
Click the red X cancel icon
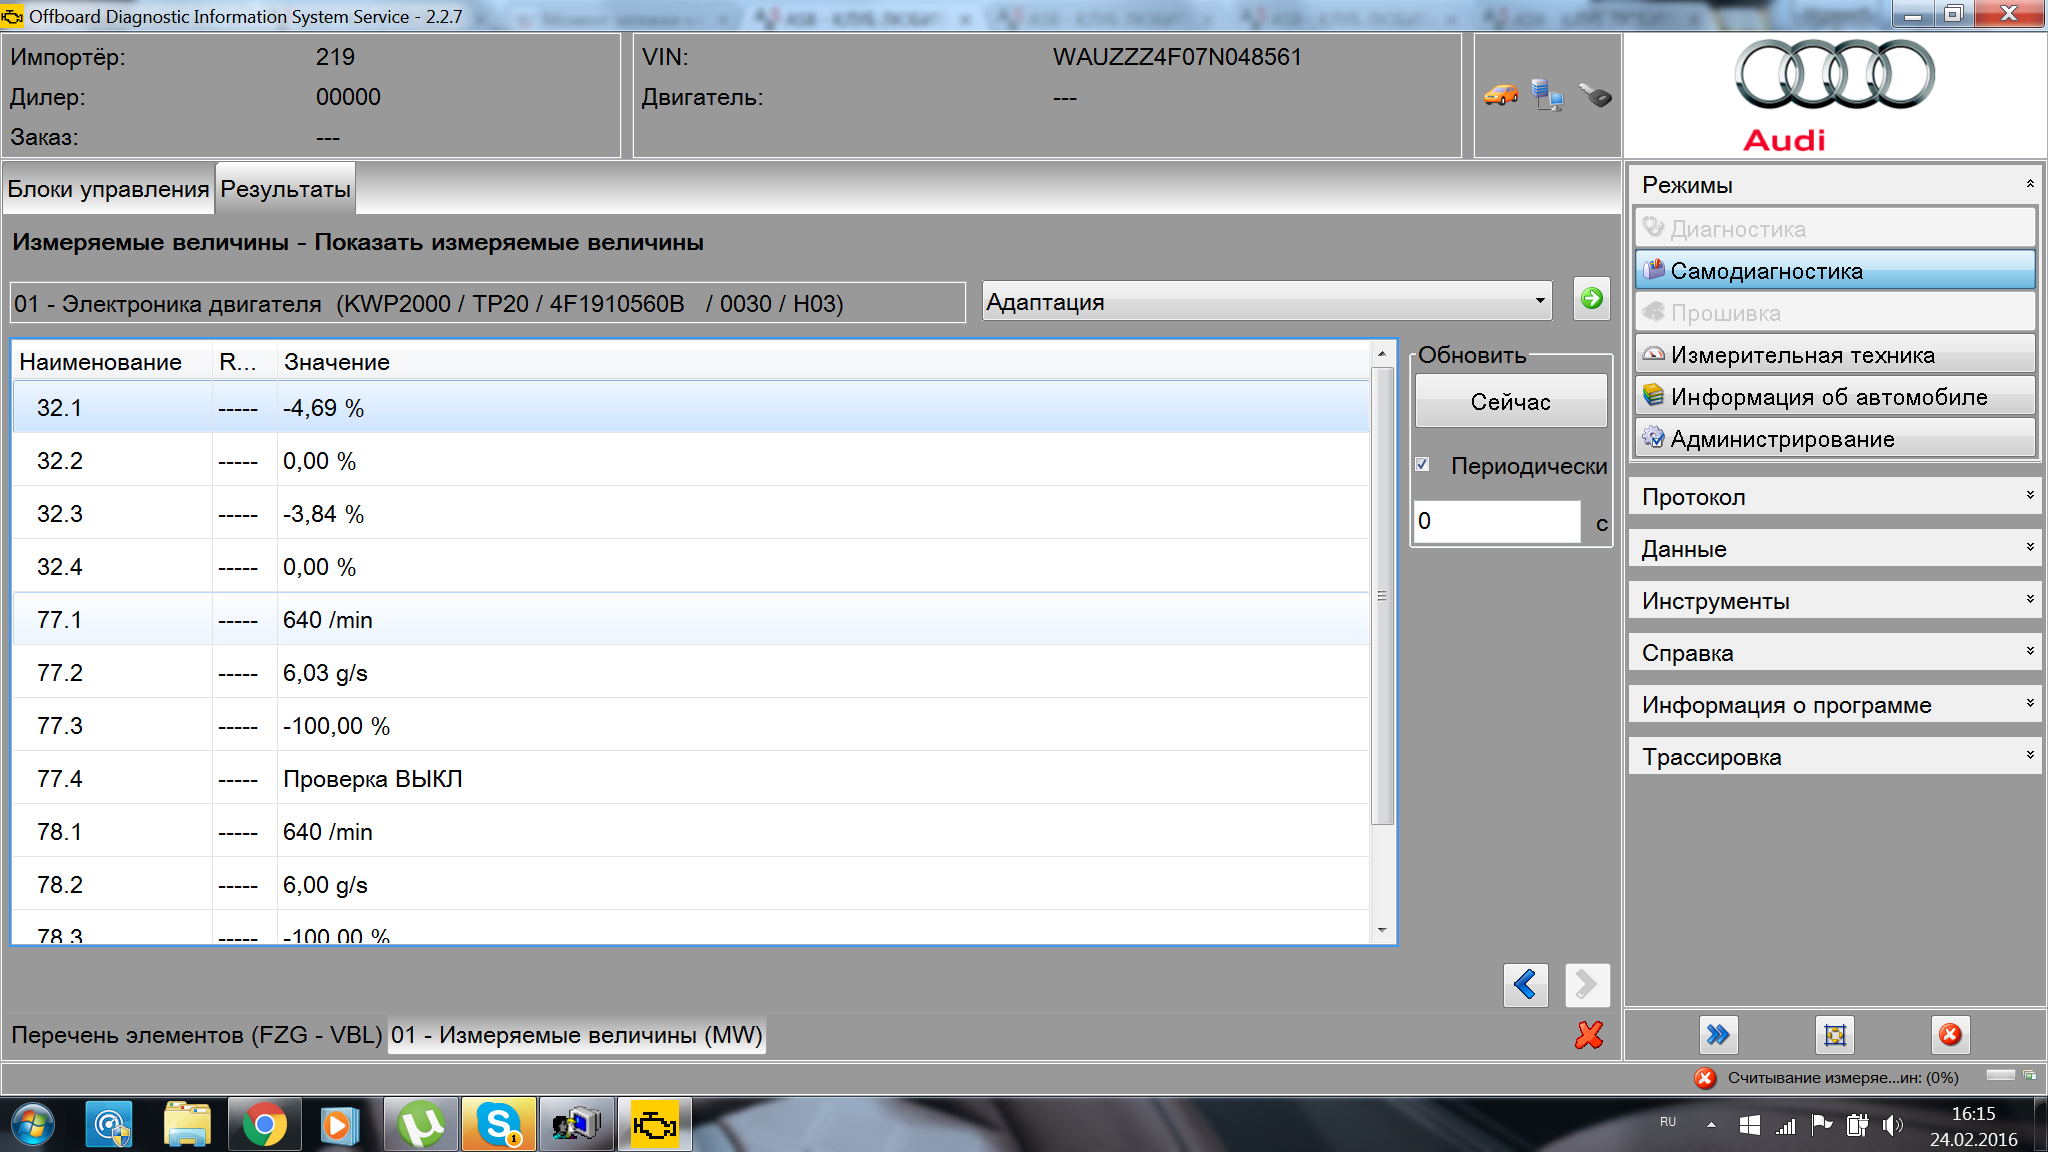coord(1588,1035)
